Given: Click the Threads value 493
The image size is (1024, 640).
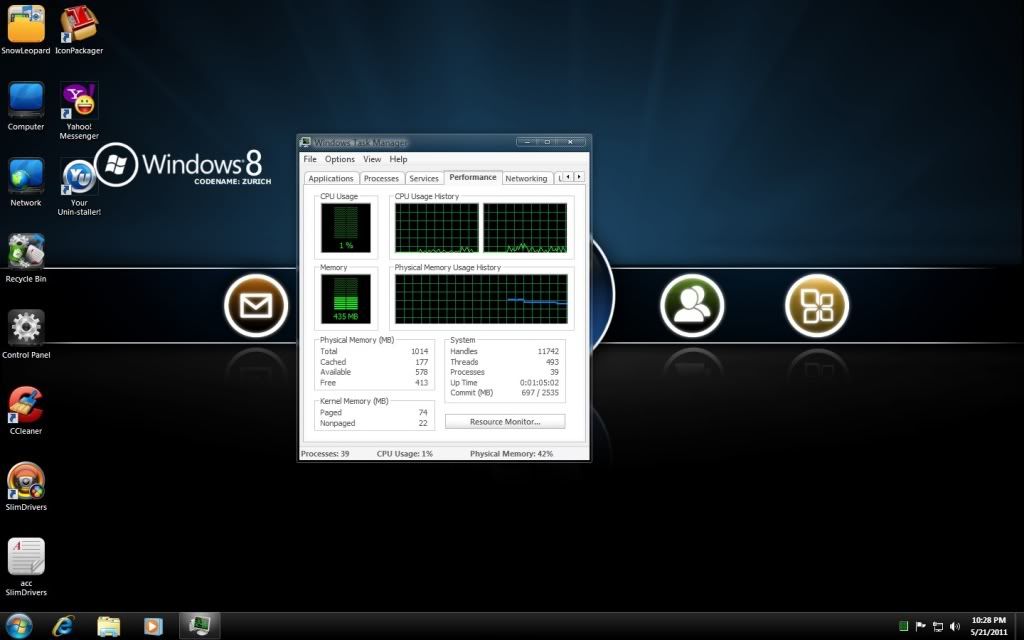Looking at the screenshot, I should (552, 362).
